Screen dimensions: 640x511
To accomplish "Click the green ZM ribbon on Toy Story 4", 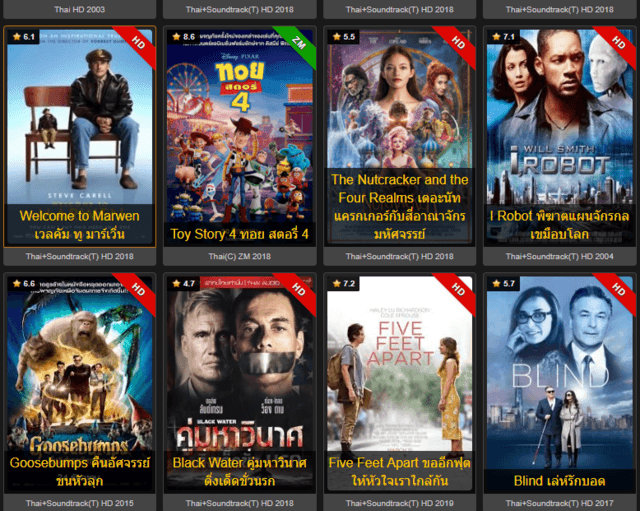I will coord(297,44).
